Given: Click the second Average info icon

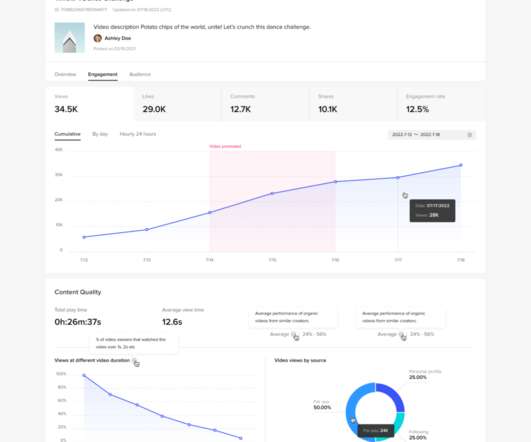Looking at the screenshot, I should point(401,334).
